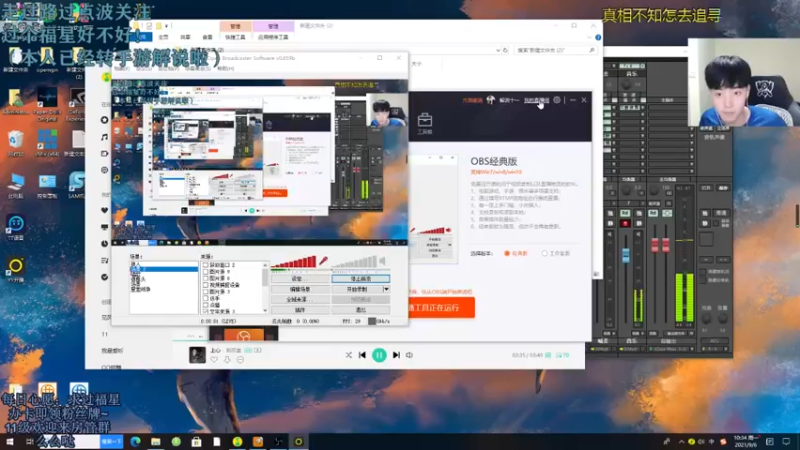Download the current song in the music player
This screenshot has height=450, width=800.
click(x=227, y=360)
